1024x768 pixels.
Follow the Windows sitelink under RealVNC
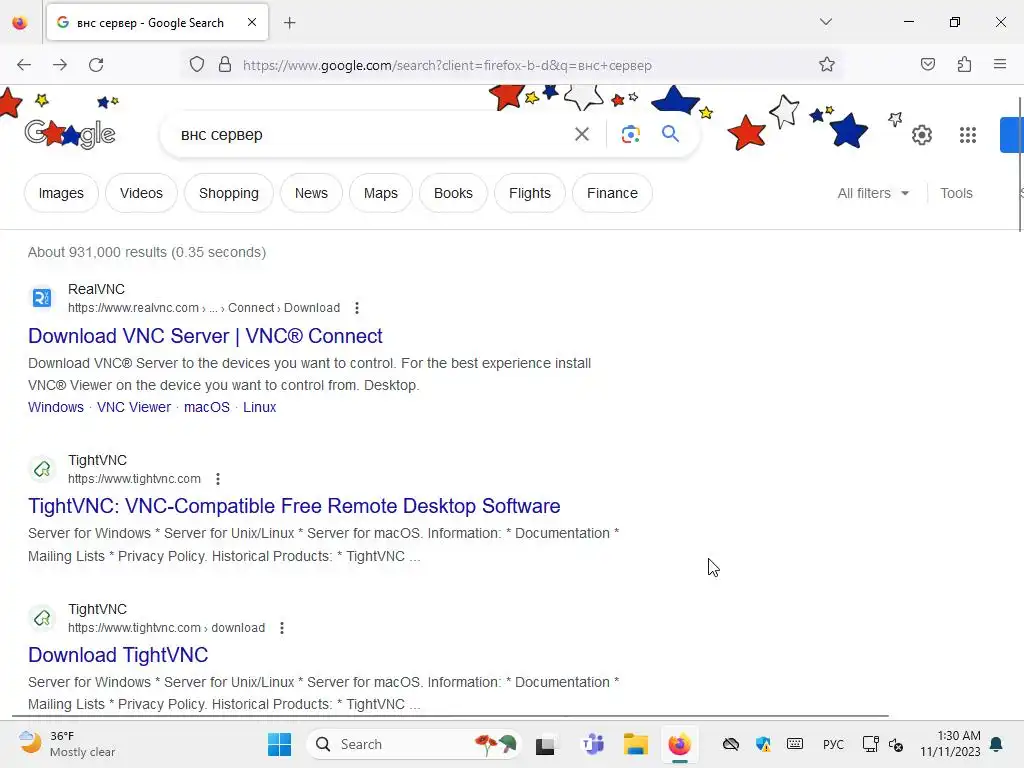coord(56,407)
